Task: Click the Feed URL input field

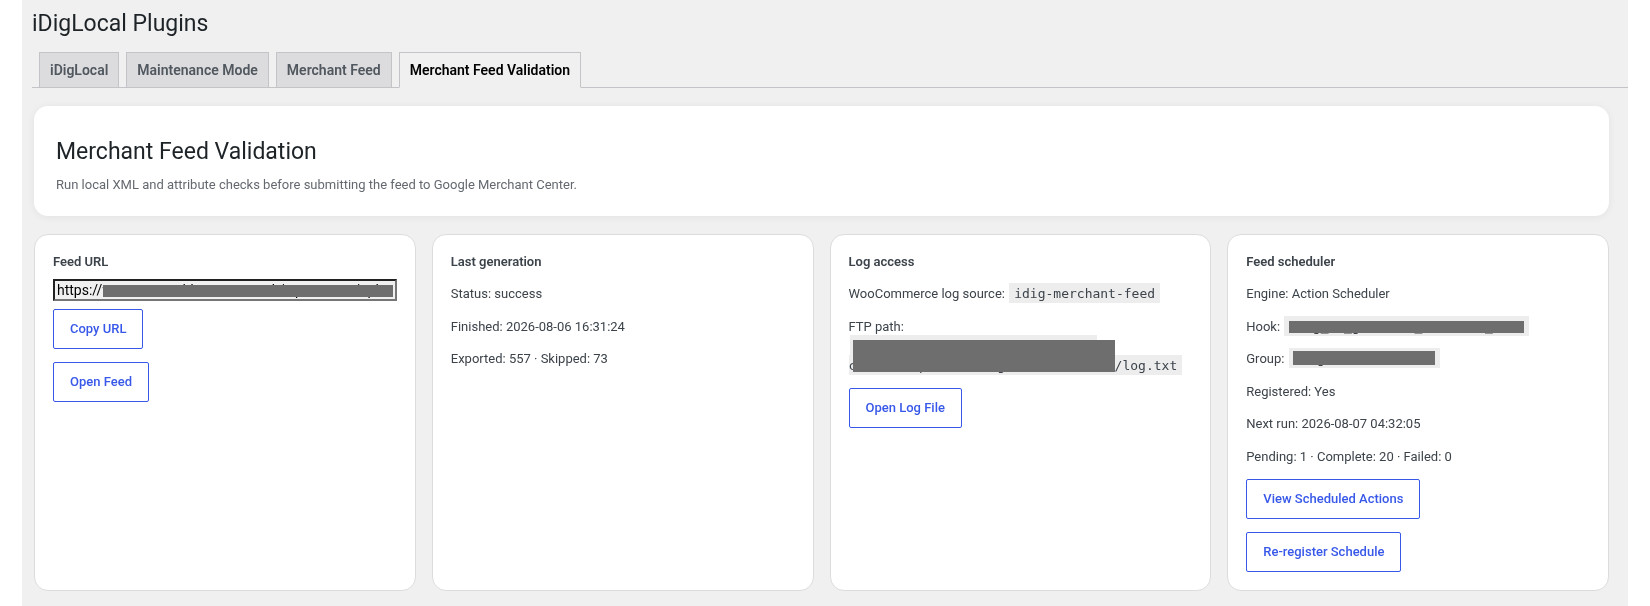Action: pos(225,290)
